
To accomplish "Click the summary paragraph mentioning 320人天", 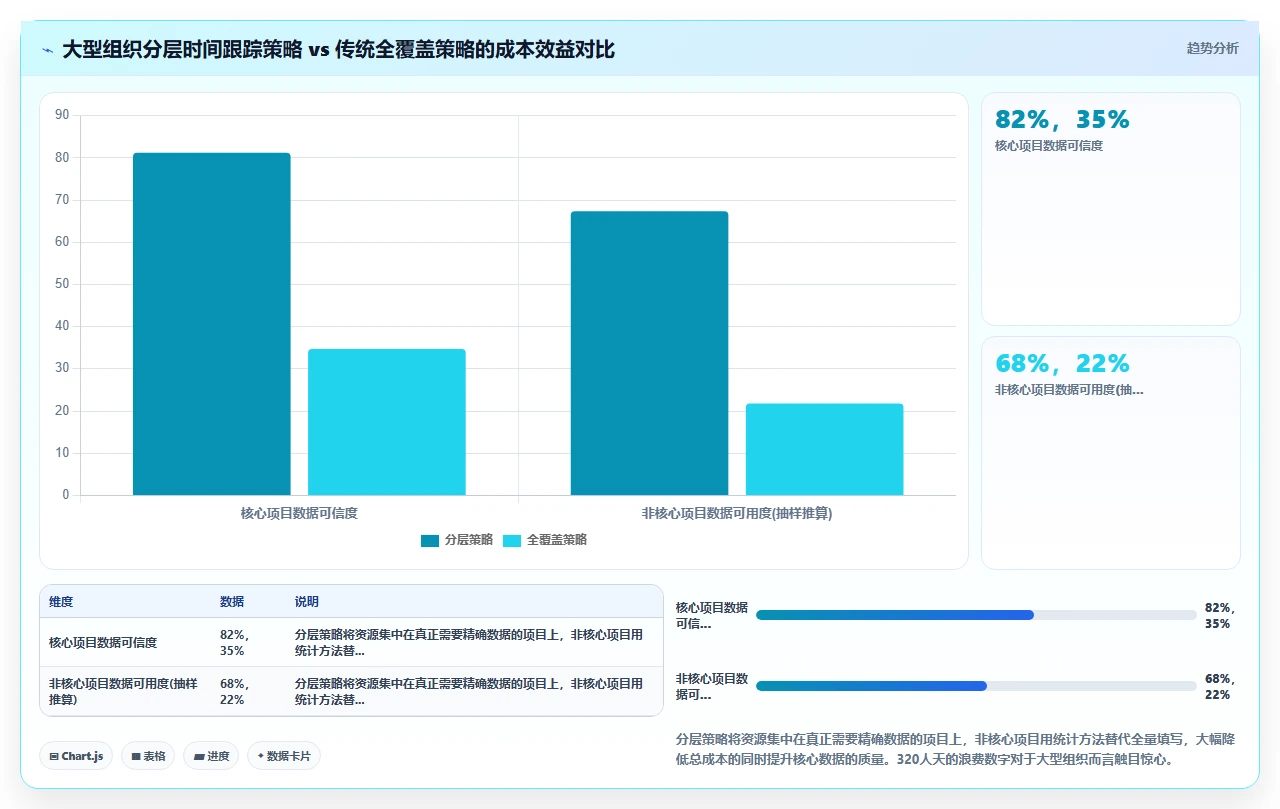I will point(955,749).
